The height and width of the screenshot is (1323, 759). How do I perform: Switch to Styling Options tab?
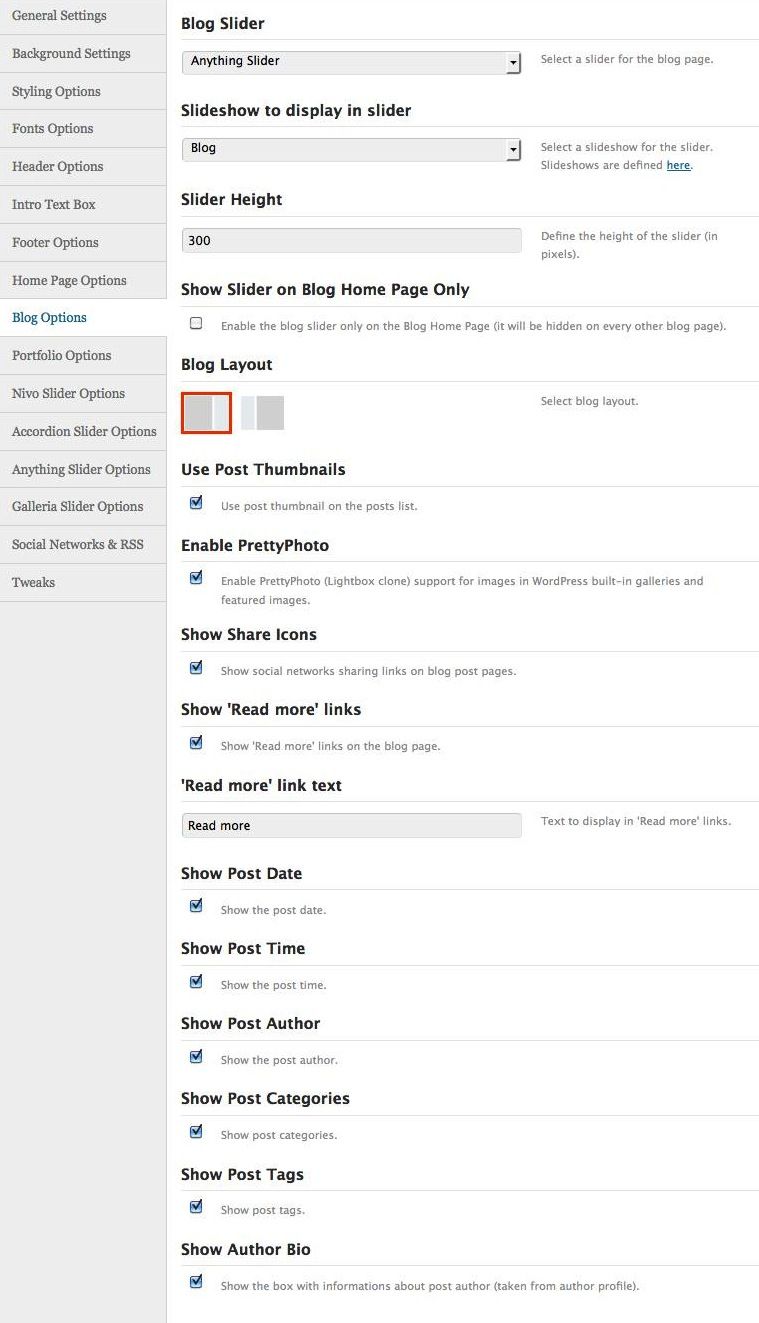pyautogui.click(x=56, y=91)
